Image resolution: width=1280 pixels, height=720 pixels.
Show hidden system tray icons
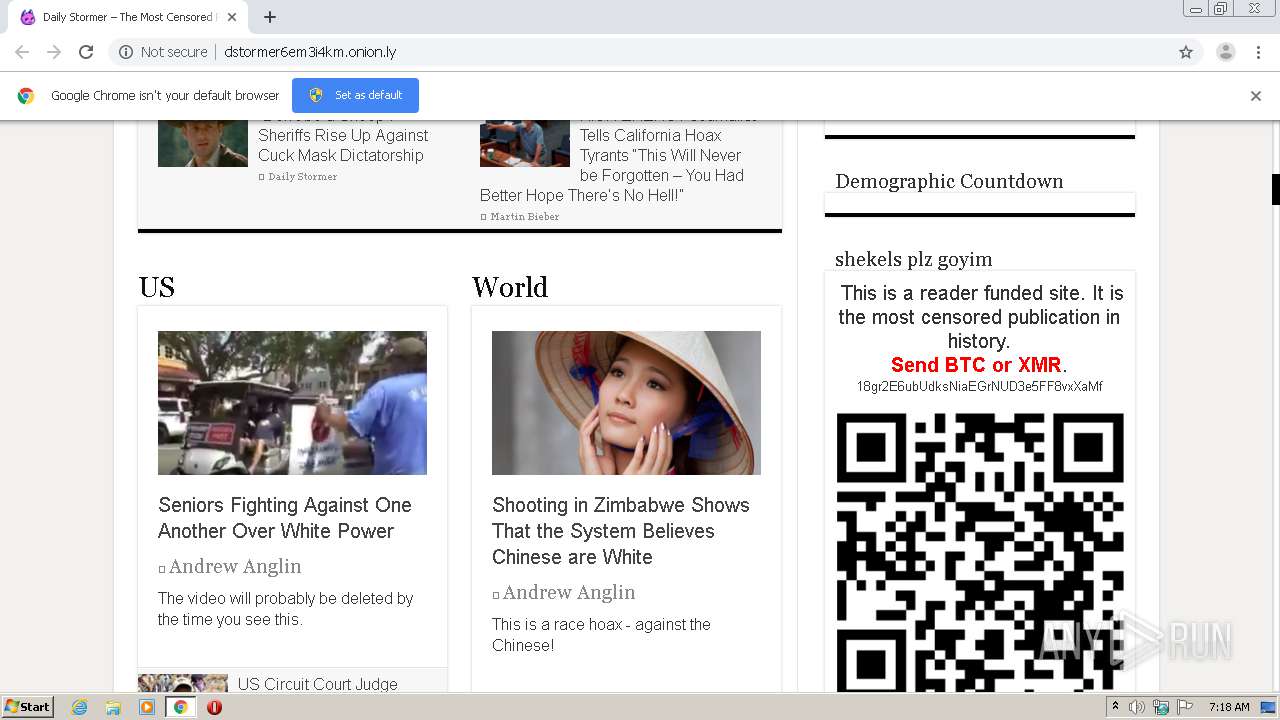1115,707
